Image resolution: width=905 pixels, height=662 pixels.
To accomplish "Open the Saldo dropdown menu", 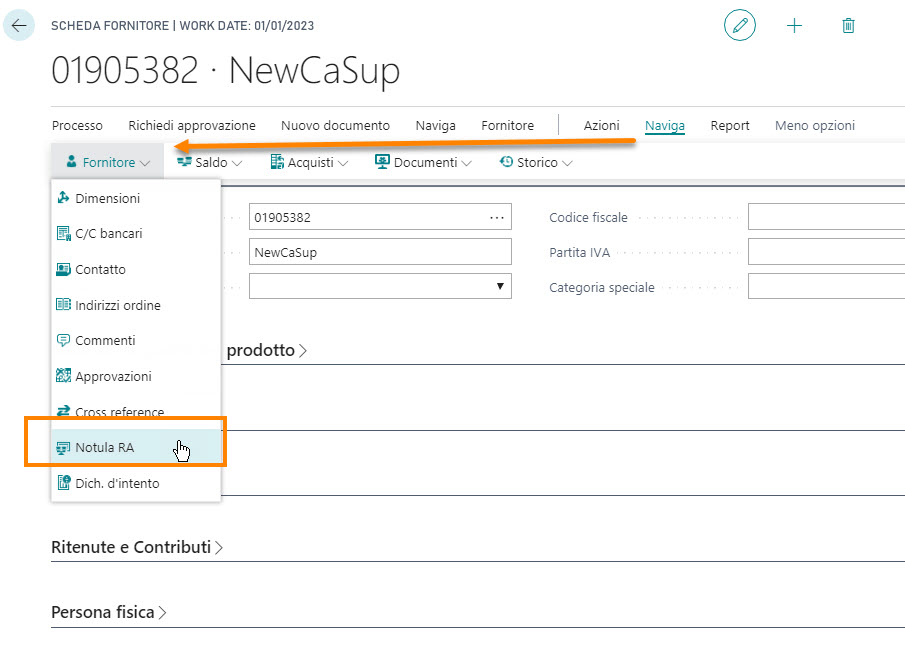I will point(210,162).
